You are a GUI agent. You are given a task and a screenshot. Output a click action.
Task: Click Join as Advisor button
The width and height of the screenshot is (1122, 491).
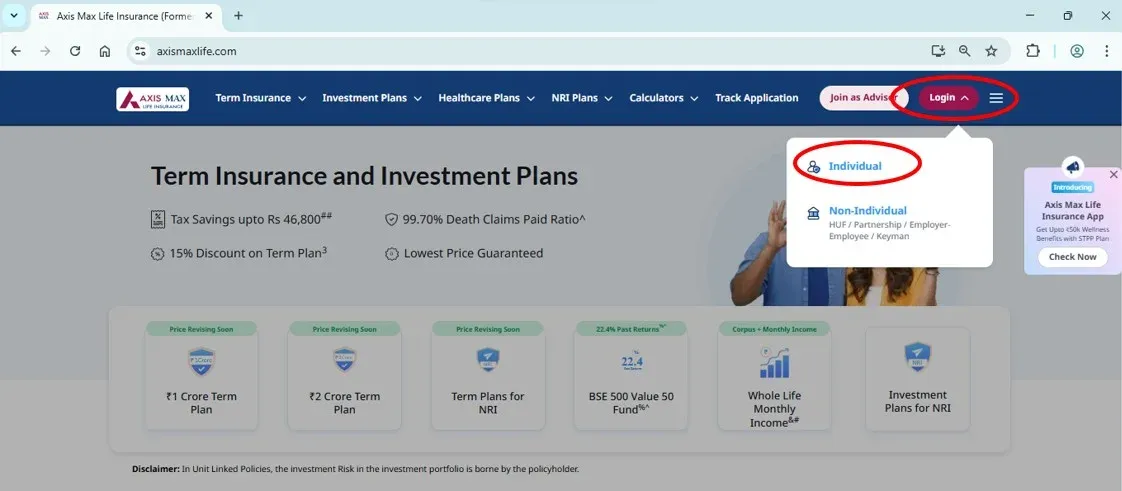(x=862, y=98)
